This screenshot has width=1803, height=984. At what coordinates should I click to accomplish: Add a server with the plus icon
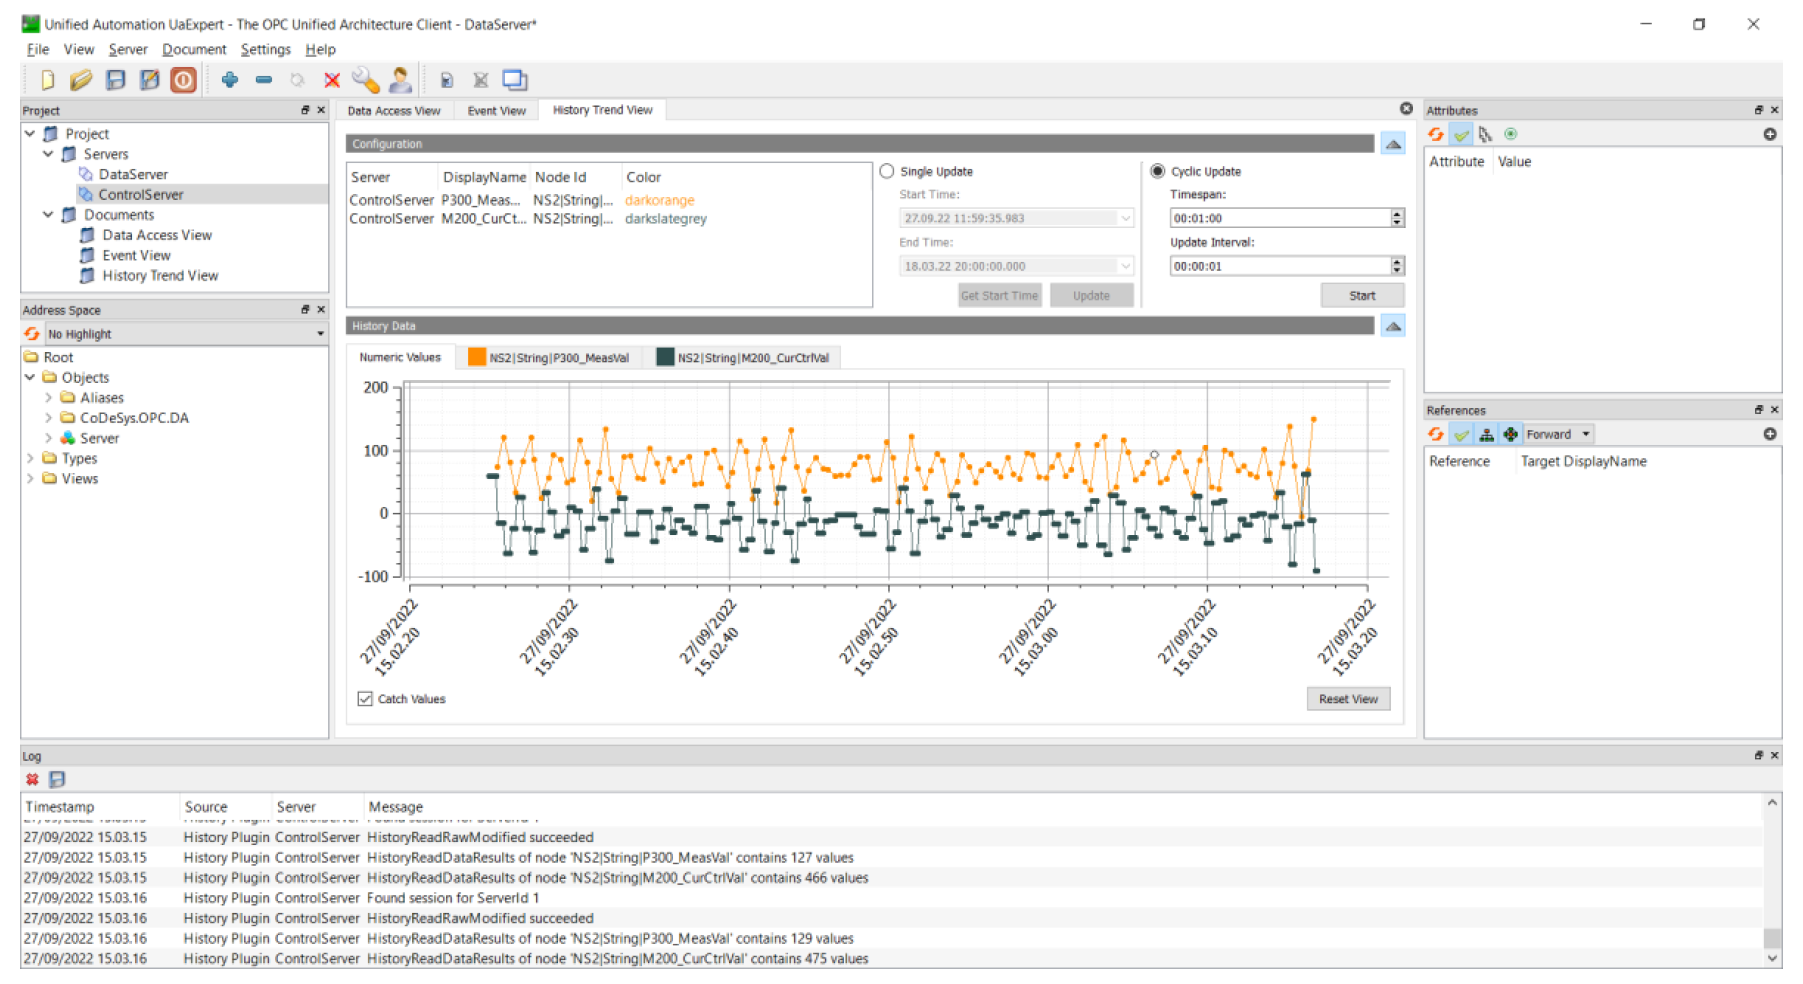230,80
